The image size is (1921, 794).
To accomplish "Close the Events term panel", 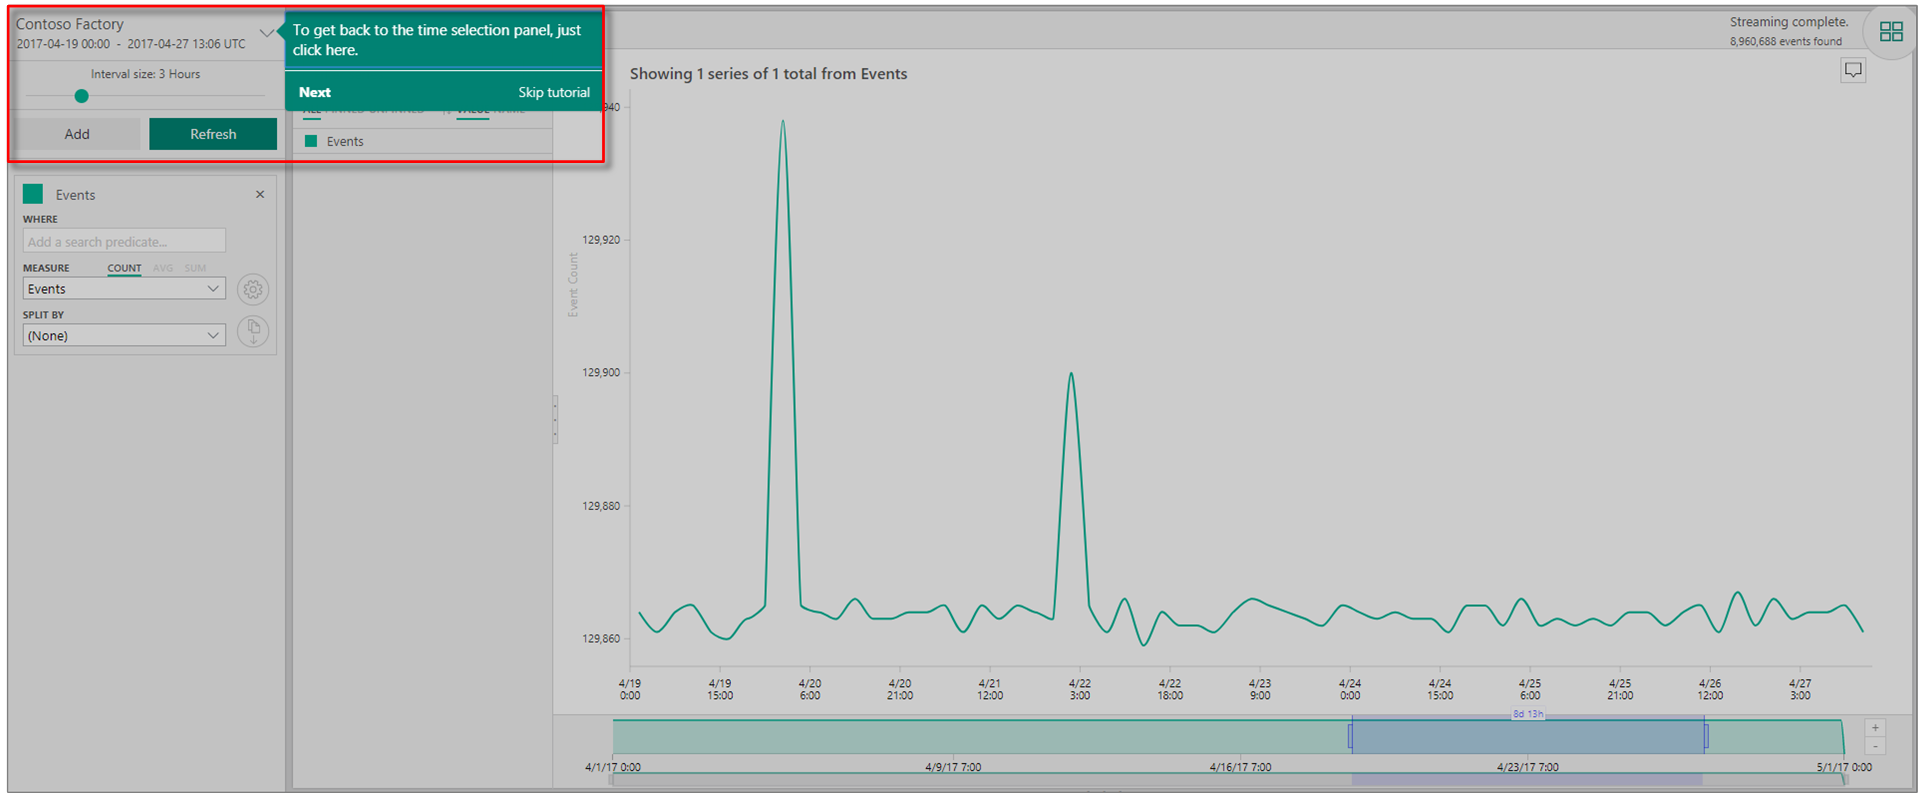I will [260, 194].
